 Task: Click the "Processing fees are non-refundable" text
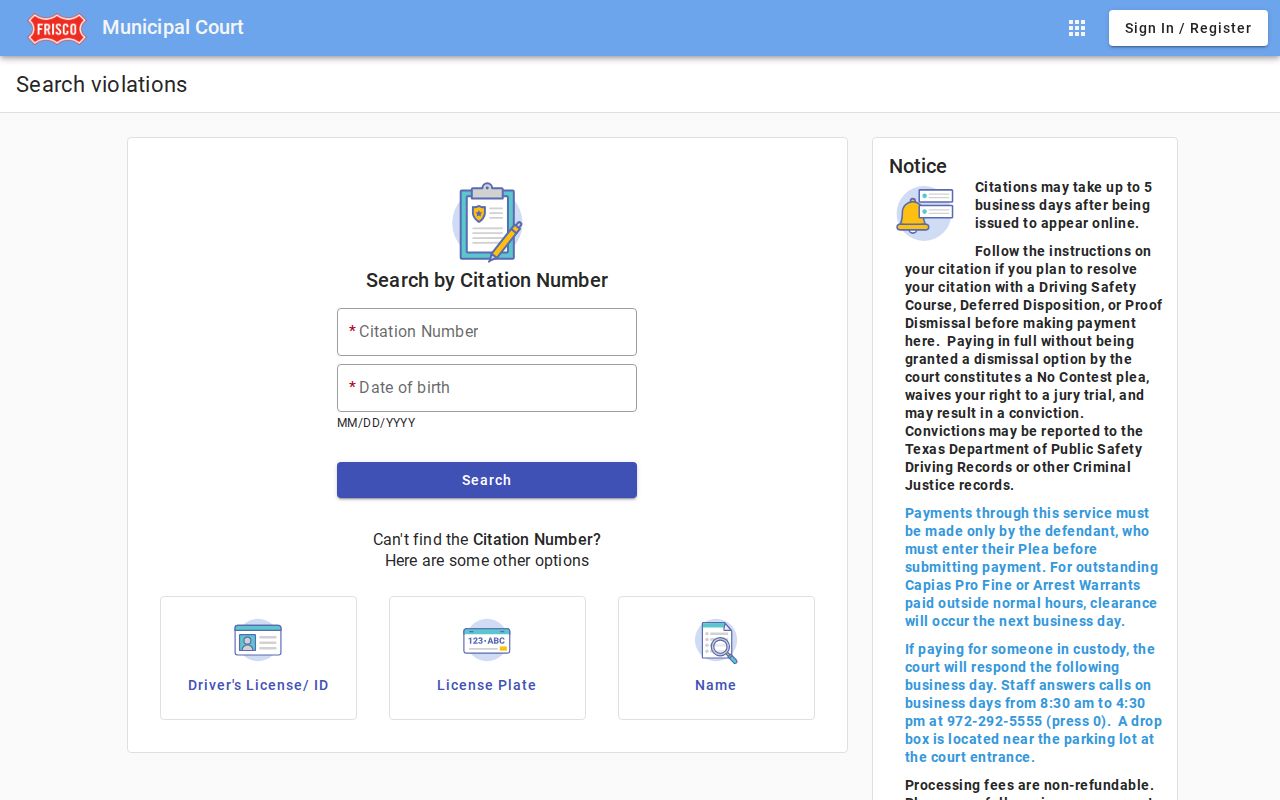(x=1029, y=785)
